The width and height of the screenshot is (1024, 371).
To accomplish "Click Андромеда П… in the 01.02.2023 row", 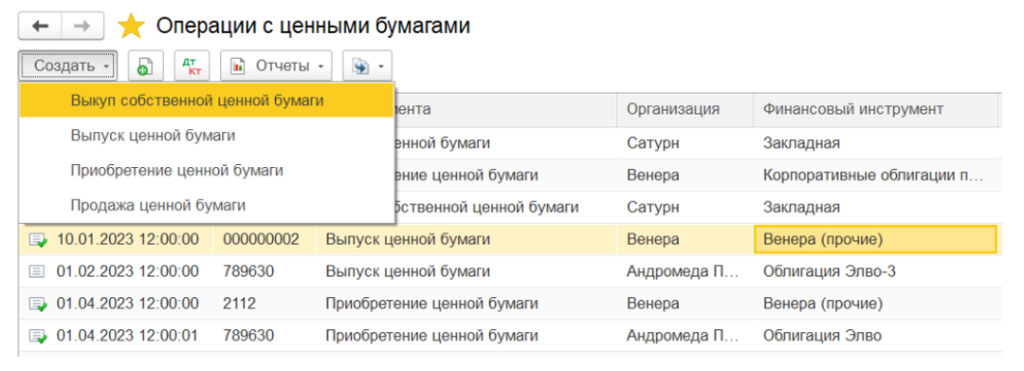I will pos(683,272).
